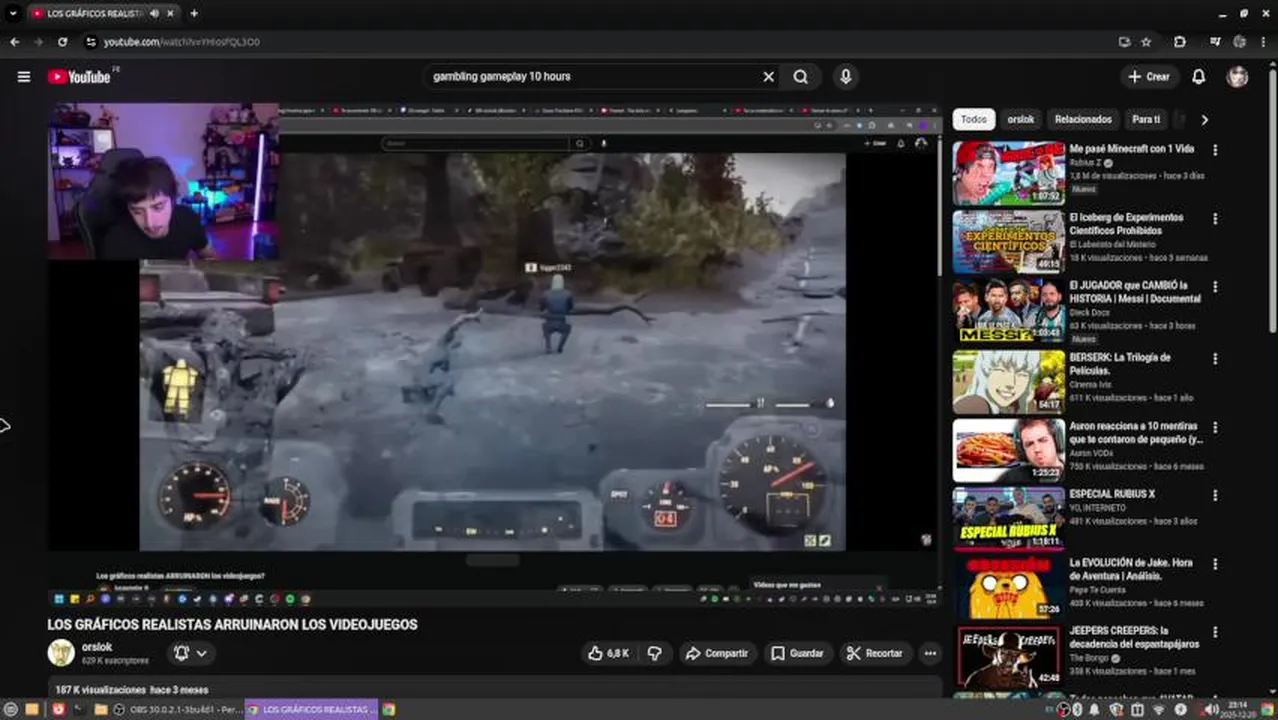Open the taskbar file manager folder

click(100, 709)
